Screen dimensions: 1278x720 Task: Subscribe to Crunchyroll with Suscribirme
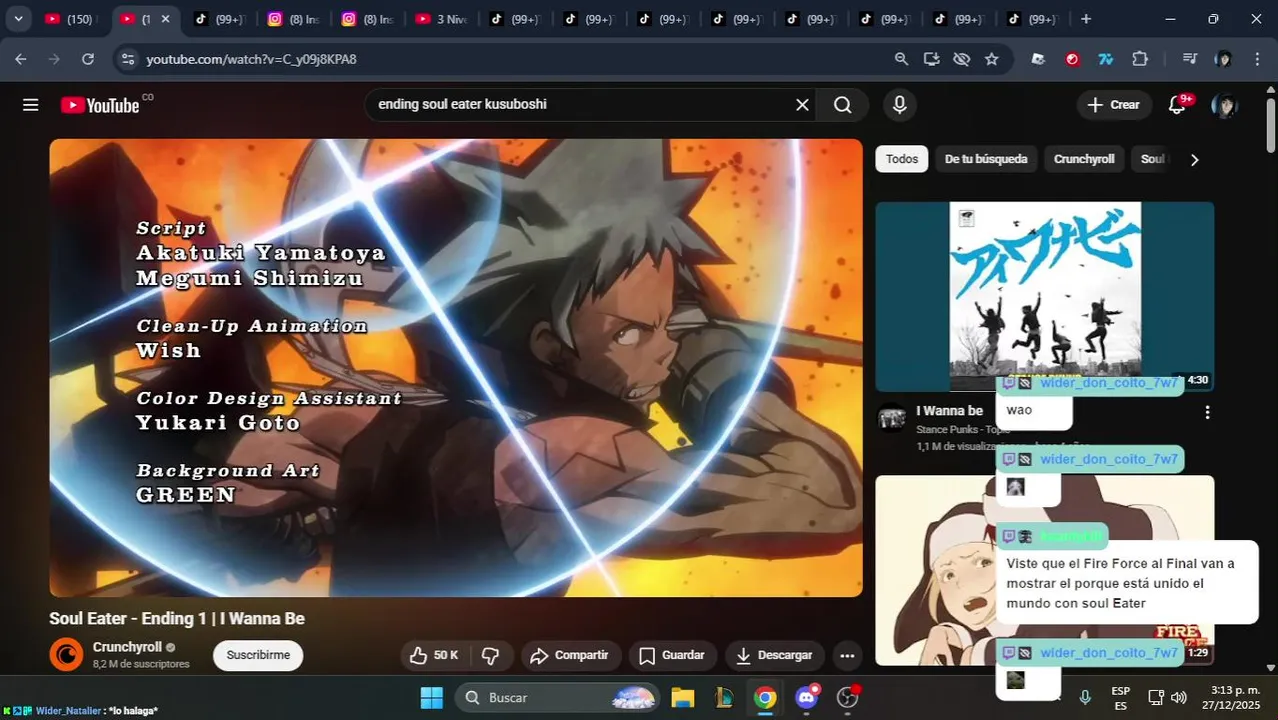(x=258, y=656)
